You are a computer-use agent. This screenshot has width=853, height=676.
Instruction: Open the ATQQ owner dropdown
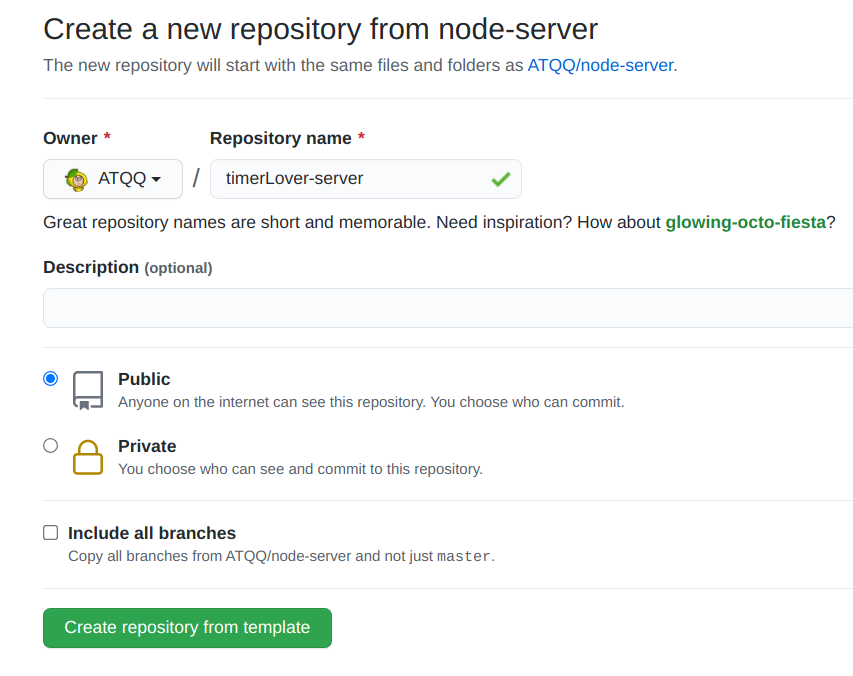coord(113,179)
